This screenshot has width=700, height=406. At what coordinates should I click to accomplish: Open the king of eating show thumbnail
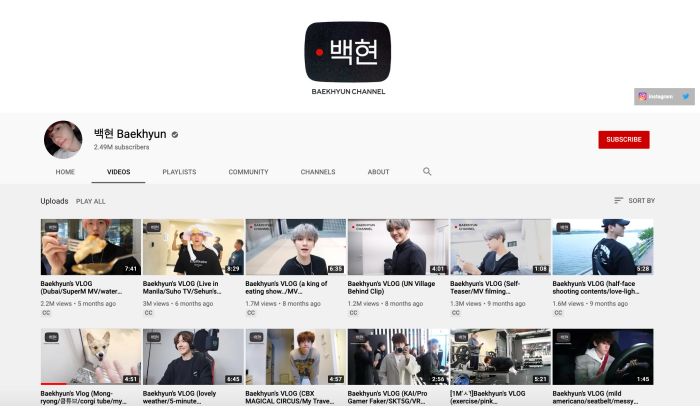pos(296,247)
